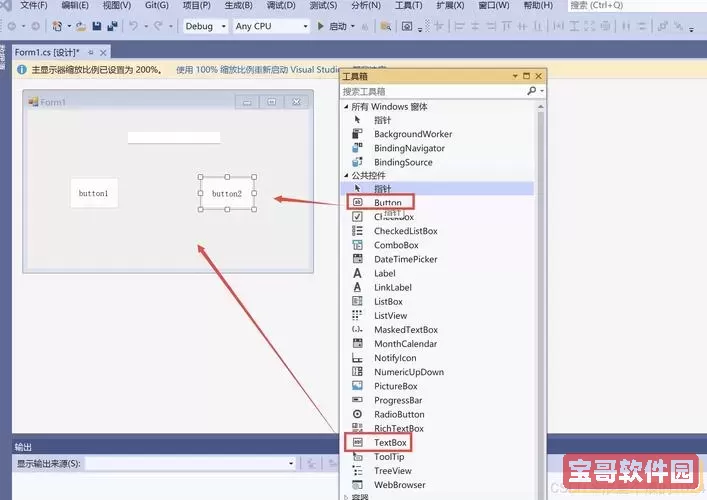Open the New Project icon dropdown arrow
This screenshot has height=500, width=707.
click(x=69, y=26)
